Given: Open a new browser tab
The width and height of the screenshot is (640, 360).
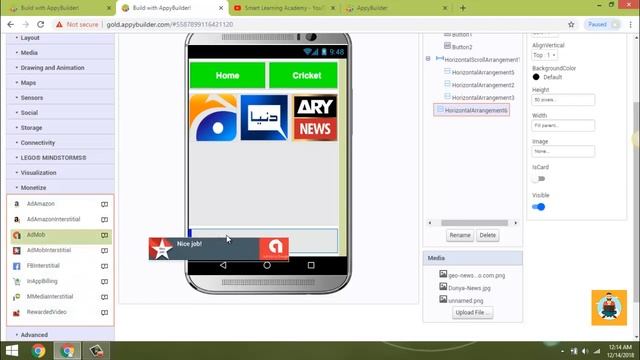Looking at the screenshot, I should point(462,8).
